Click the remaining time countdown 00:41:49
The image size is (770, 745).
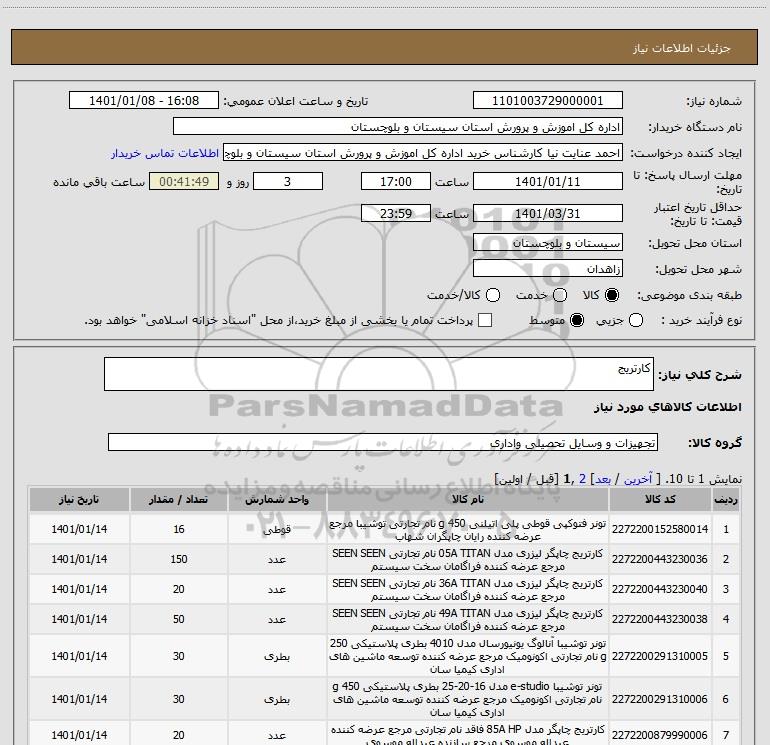pyautogui.click(x=184, y=181)
